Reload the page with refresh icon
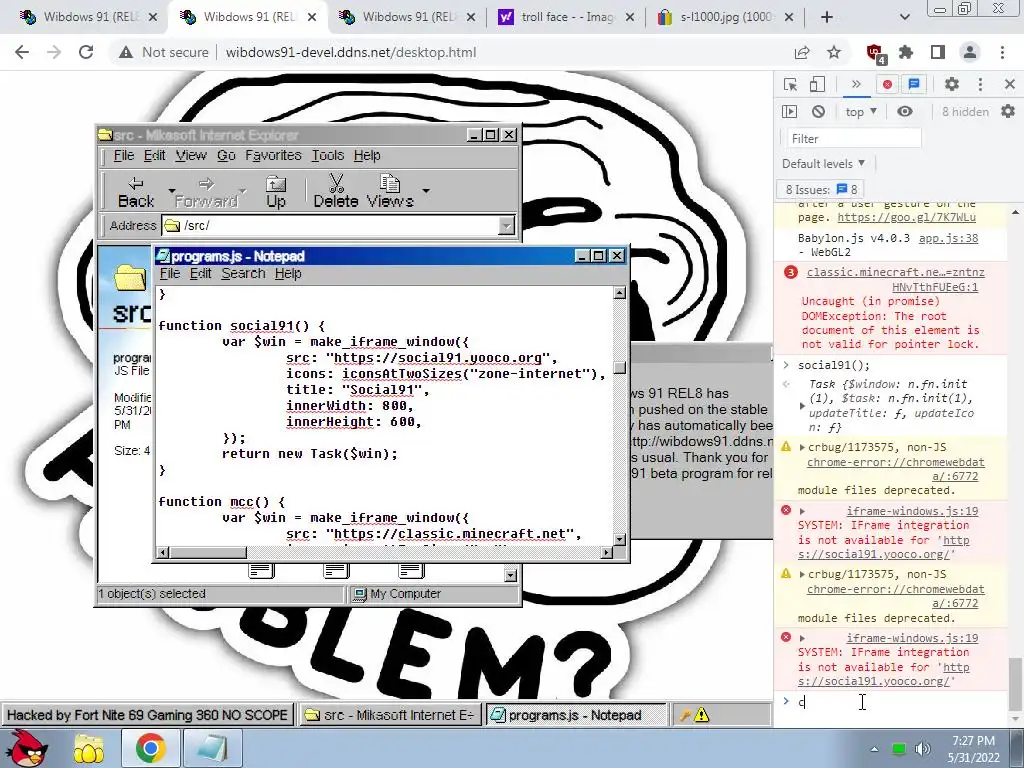Image resolution: width=1024 pixels, height=768 pixels. pos(86,52)
